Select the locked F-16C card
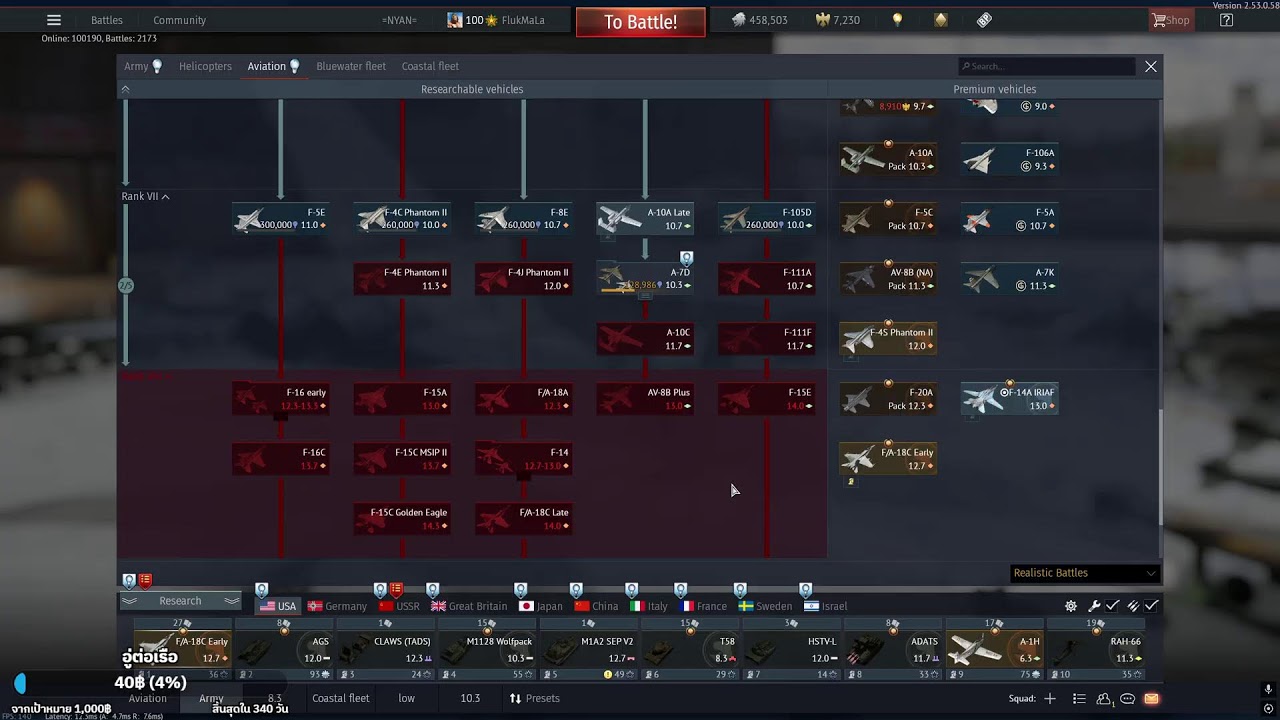 281,459
